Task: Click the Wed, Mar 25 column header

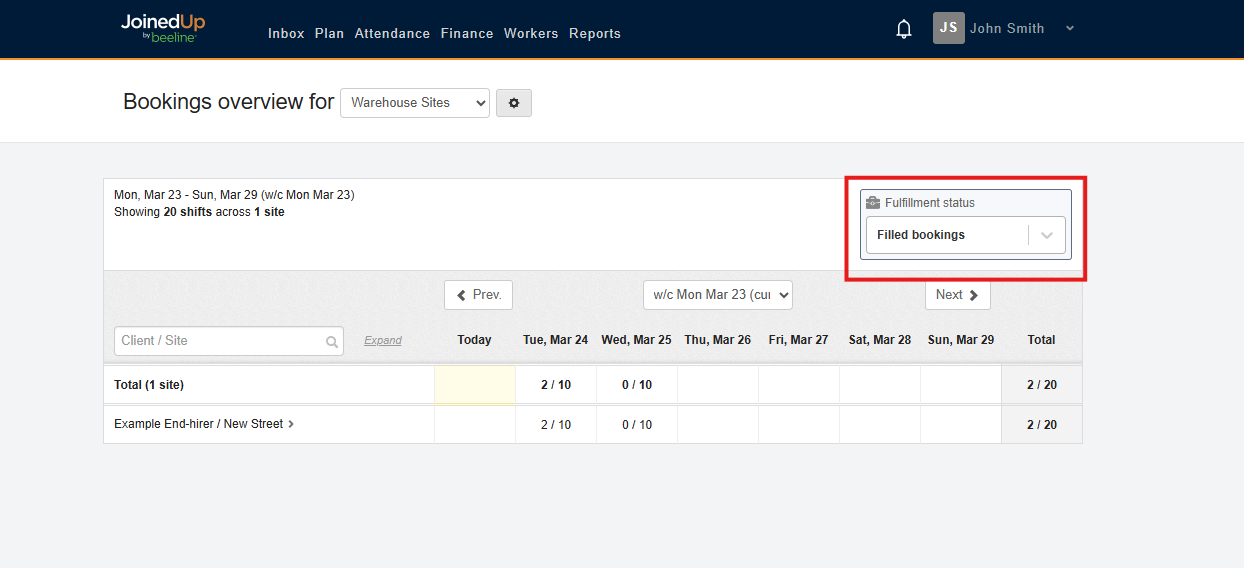Action: click(x=637, y=340)
